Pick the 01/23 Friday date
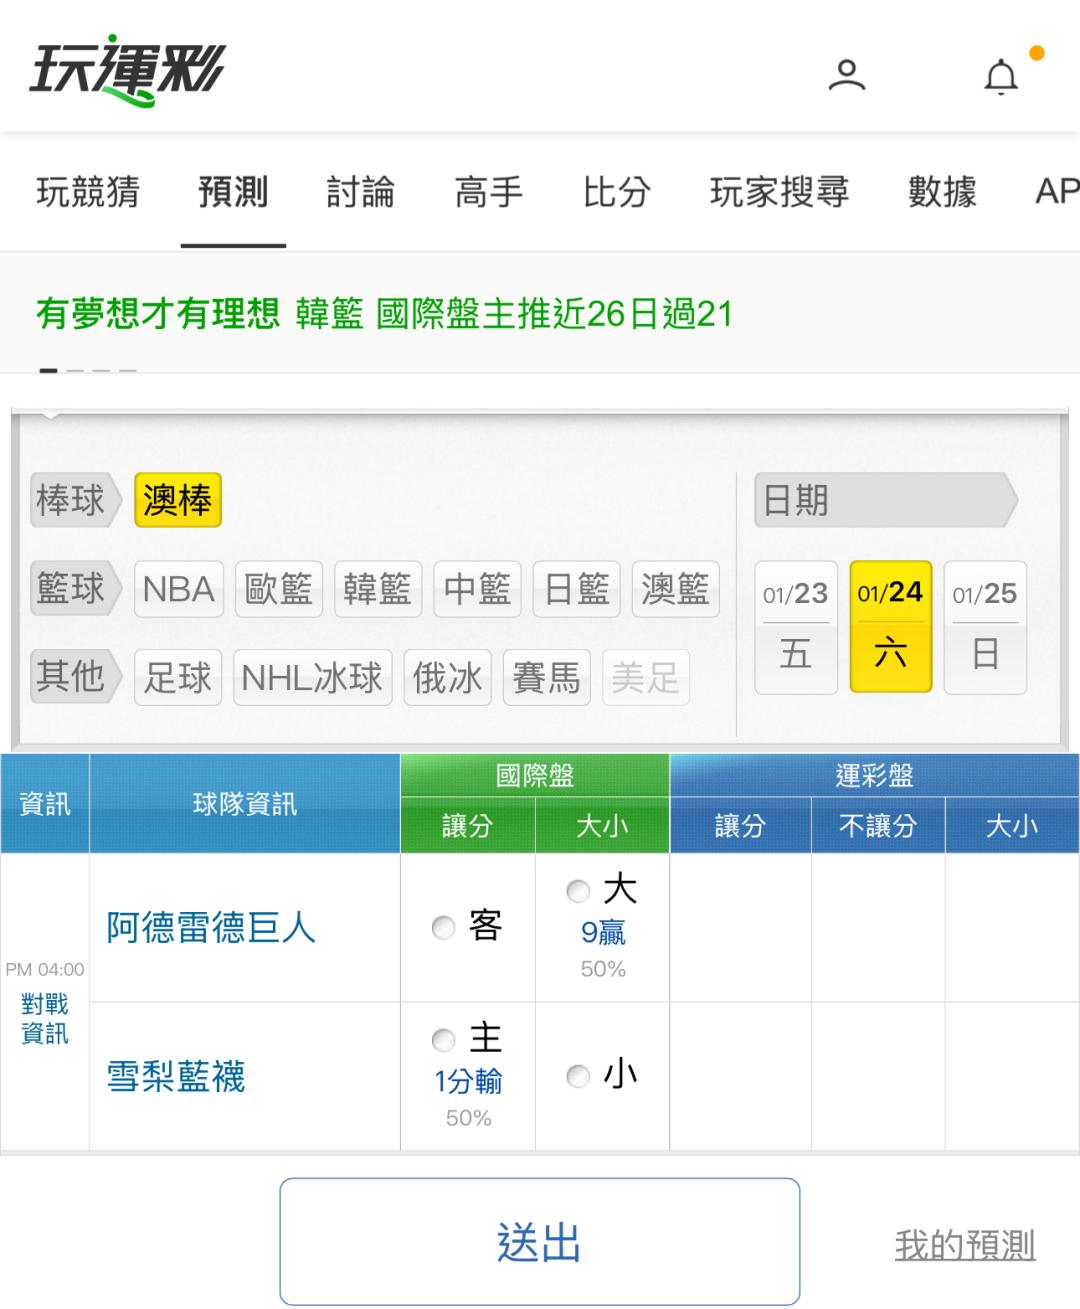The width and height of the screenshot is (1080, 1309). coord(795,627)
